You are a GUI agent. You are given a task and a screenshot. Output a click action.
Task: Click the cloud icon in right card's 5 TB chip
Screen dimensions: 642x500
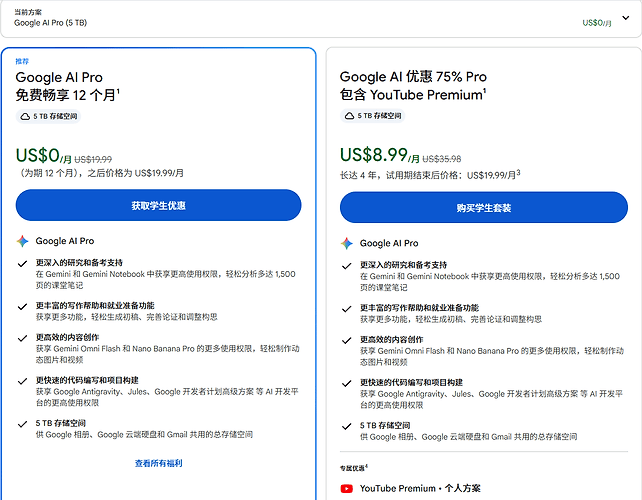(x=349, y=116)
